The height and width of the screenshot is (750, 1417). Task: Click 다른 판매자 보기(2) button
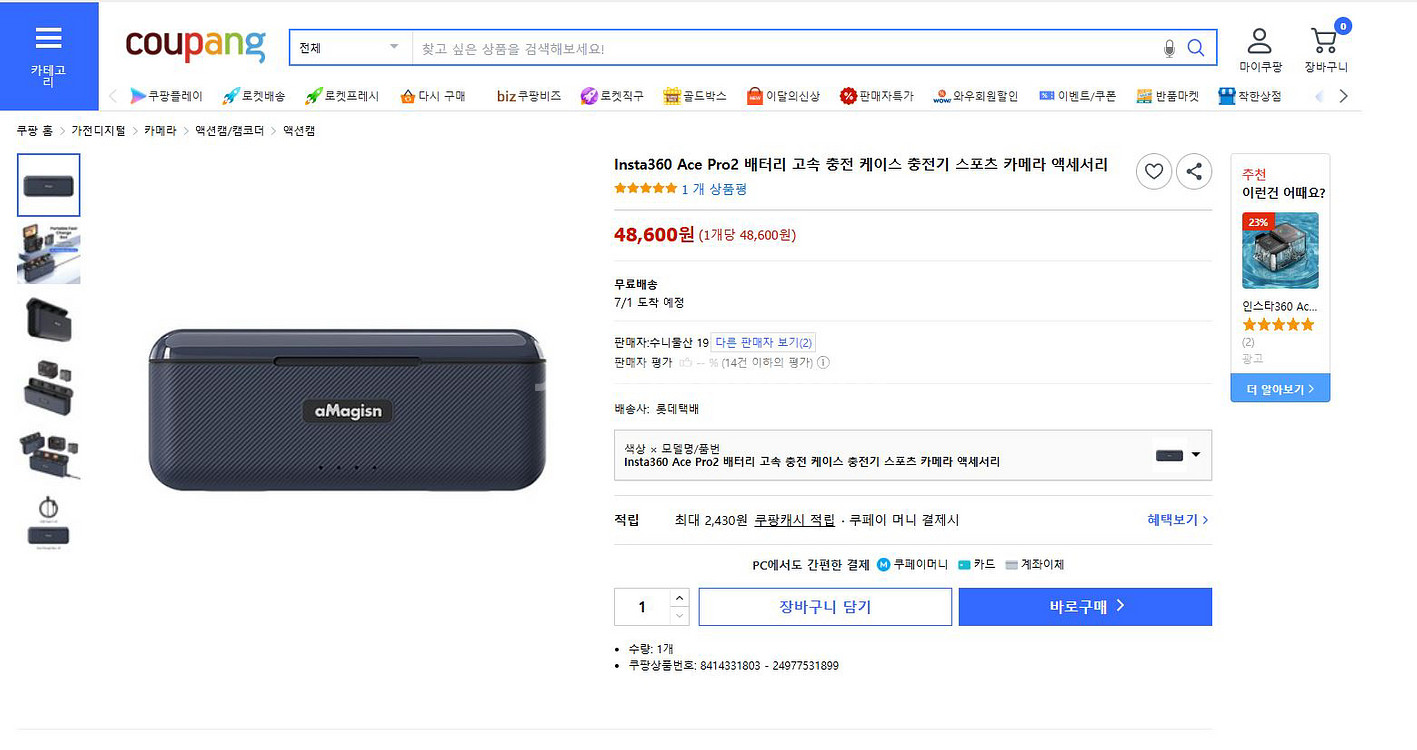tap(764, 343)
